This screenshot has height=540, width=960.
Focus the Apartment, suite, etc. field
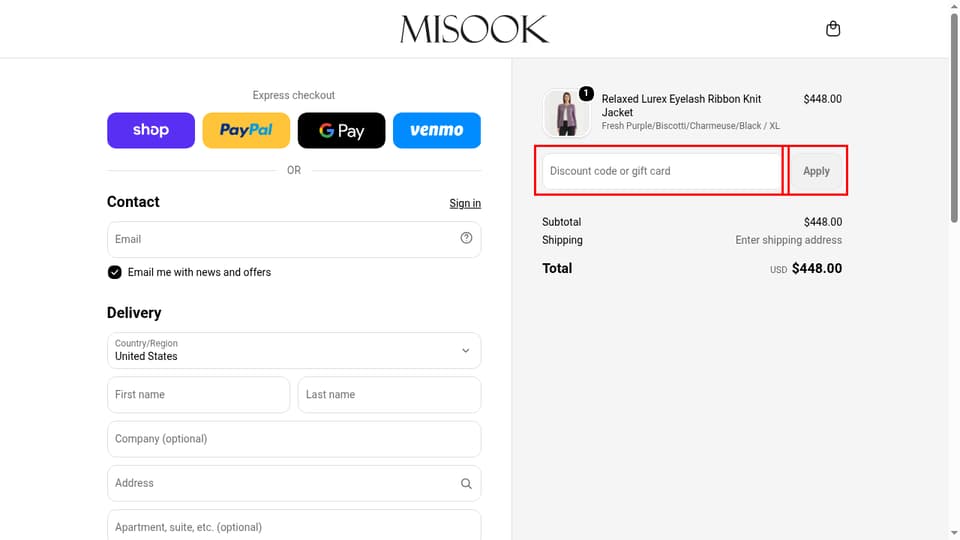294,525
